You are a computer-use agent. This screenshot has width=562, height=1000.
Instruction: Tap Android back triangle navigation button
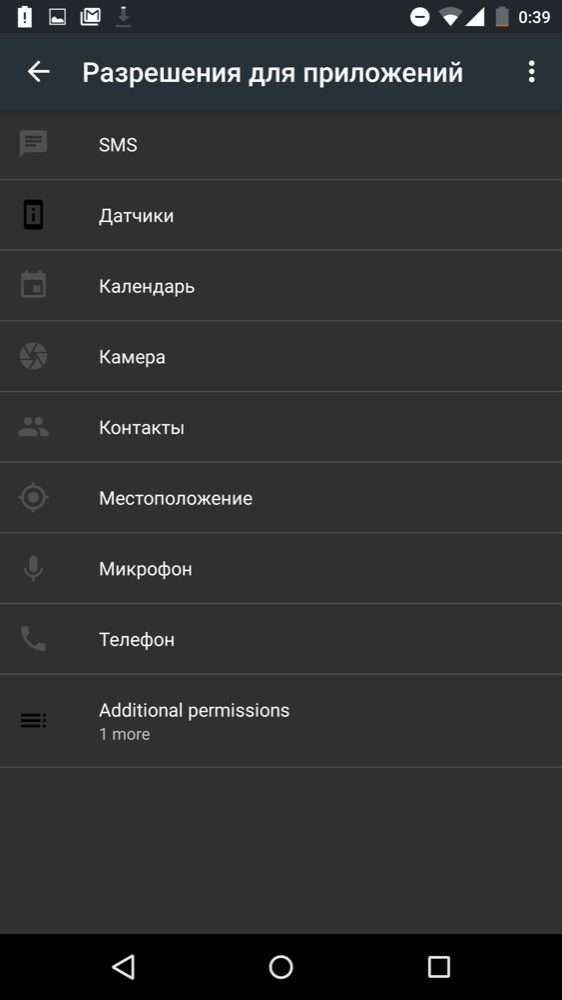(x=123, y=967)
